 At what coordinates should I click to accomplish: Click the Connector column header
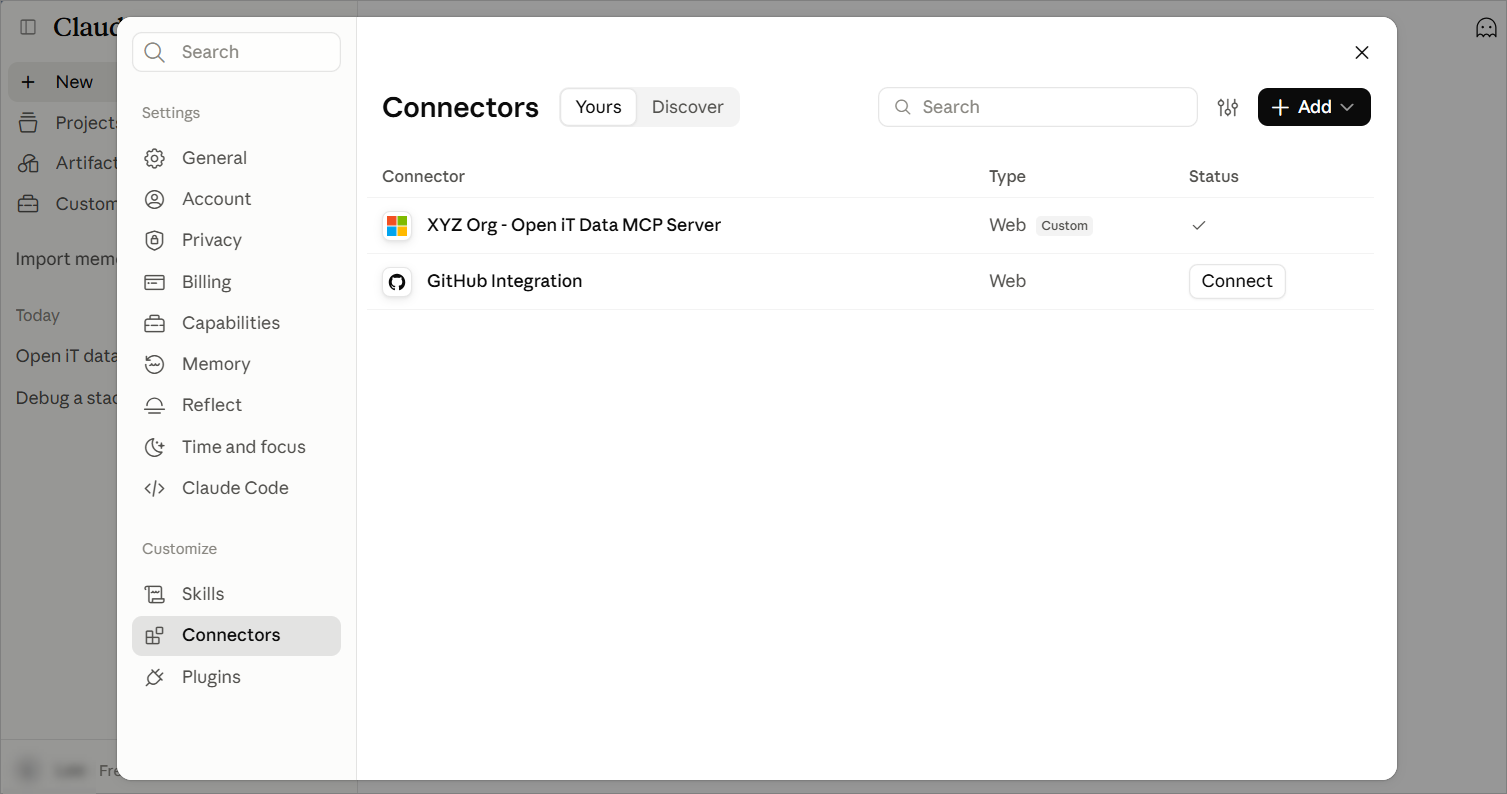pyautogui.click(x=423, y=176)
